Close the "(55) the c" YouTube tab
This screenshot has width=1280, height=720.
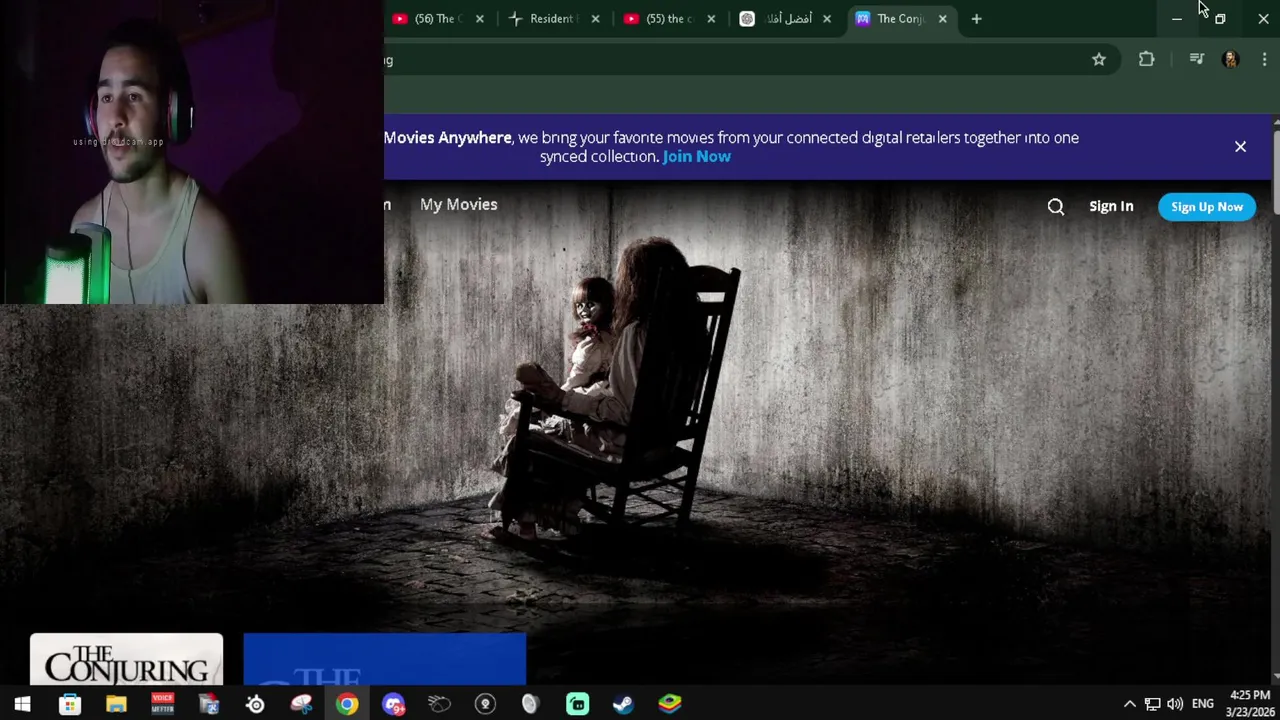point(711,18)
